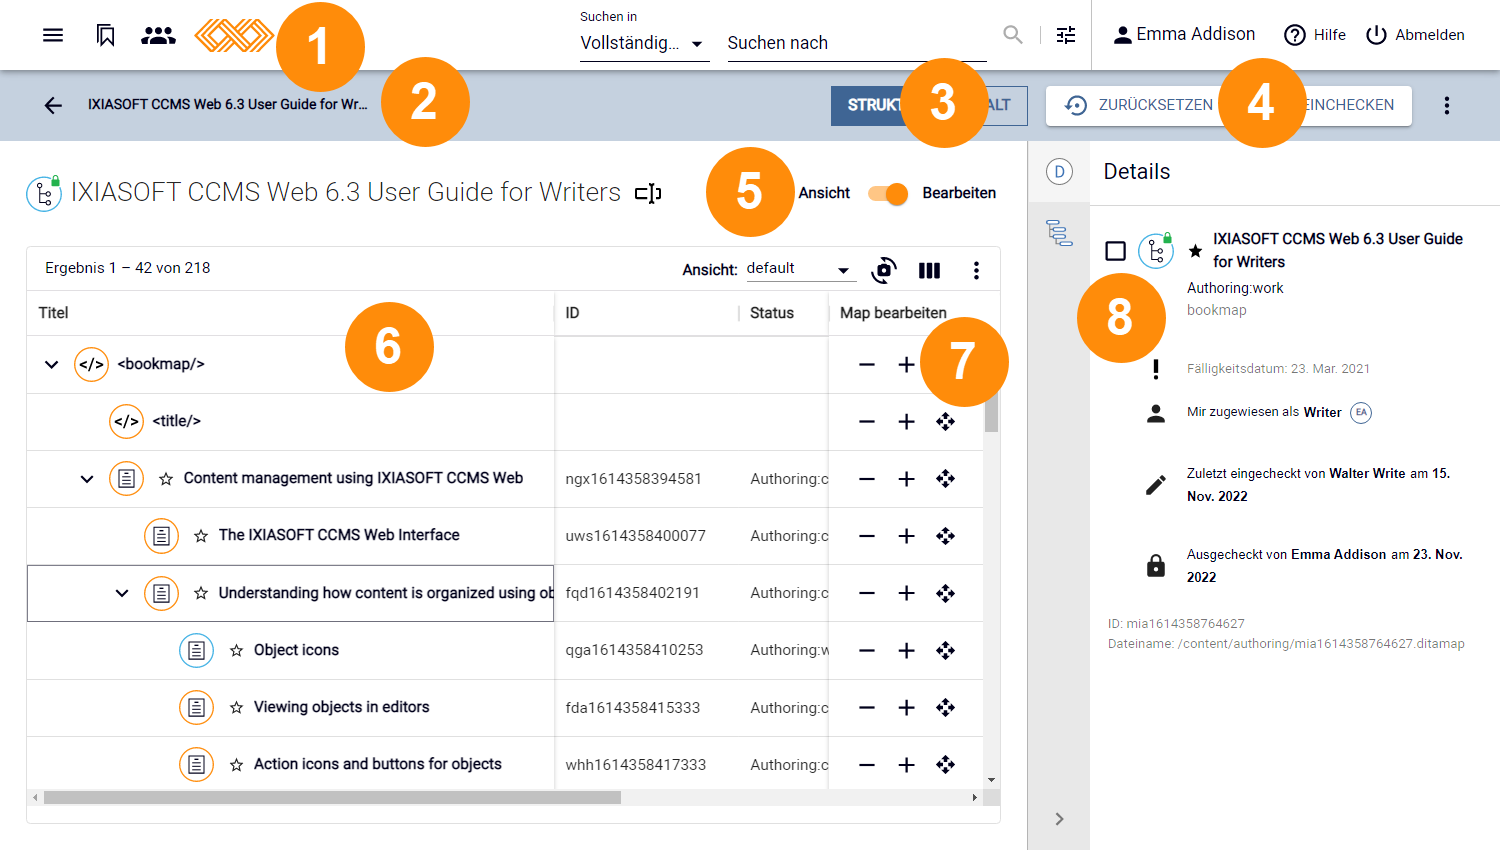Sort by the ID column header

[x=572, y=313]
